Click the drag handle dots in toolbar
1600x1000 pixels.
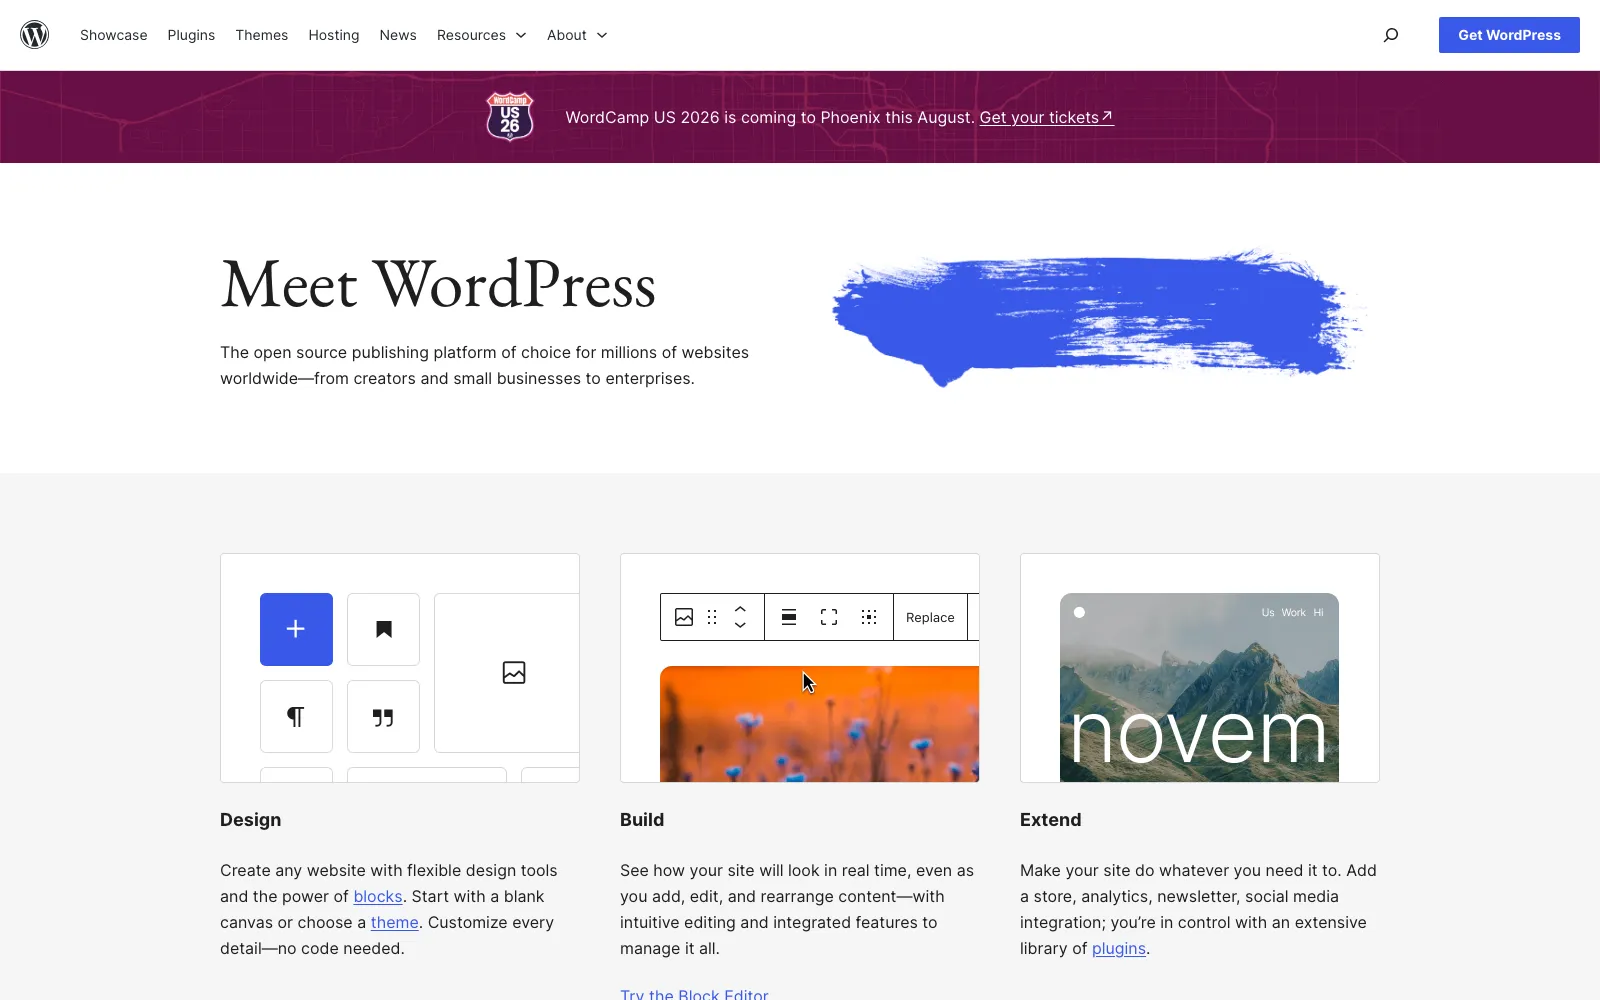pyautogui.click(x=712, y=617)
